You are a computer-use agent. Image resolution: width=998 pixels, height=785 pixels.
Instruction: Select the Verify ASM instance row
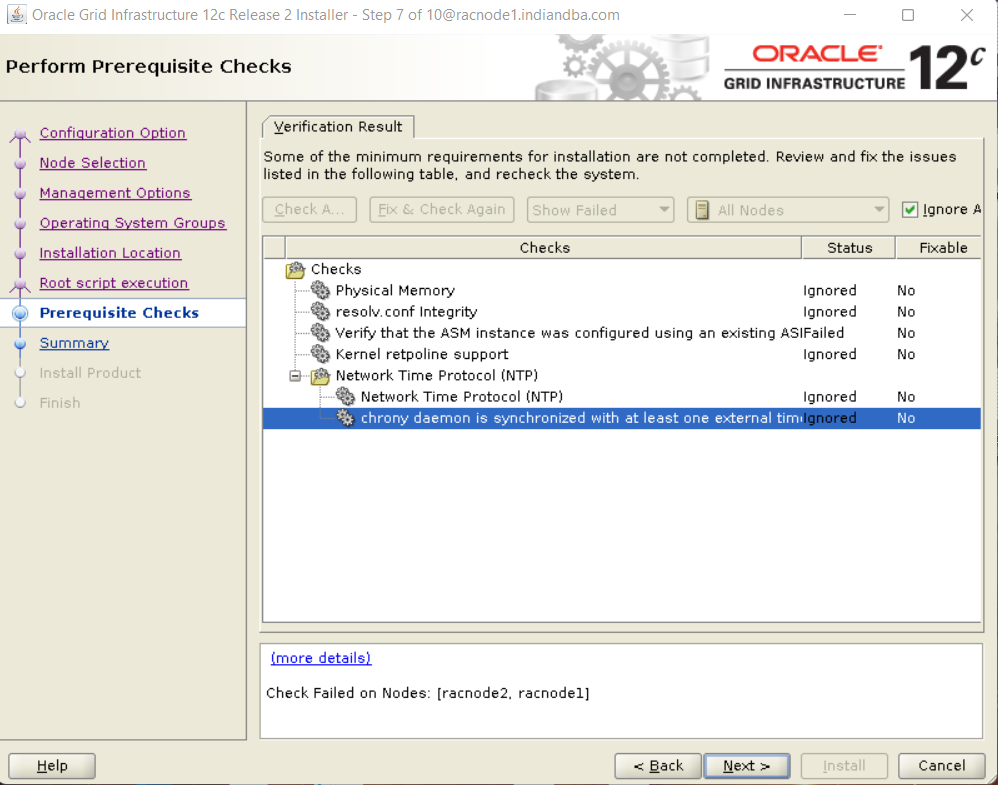tap(622, 333)
